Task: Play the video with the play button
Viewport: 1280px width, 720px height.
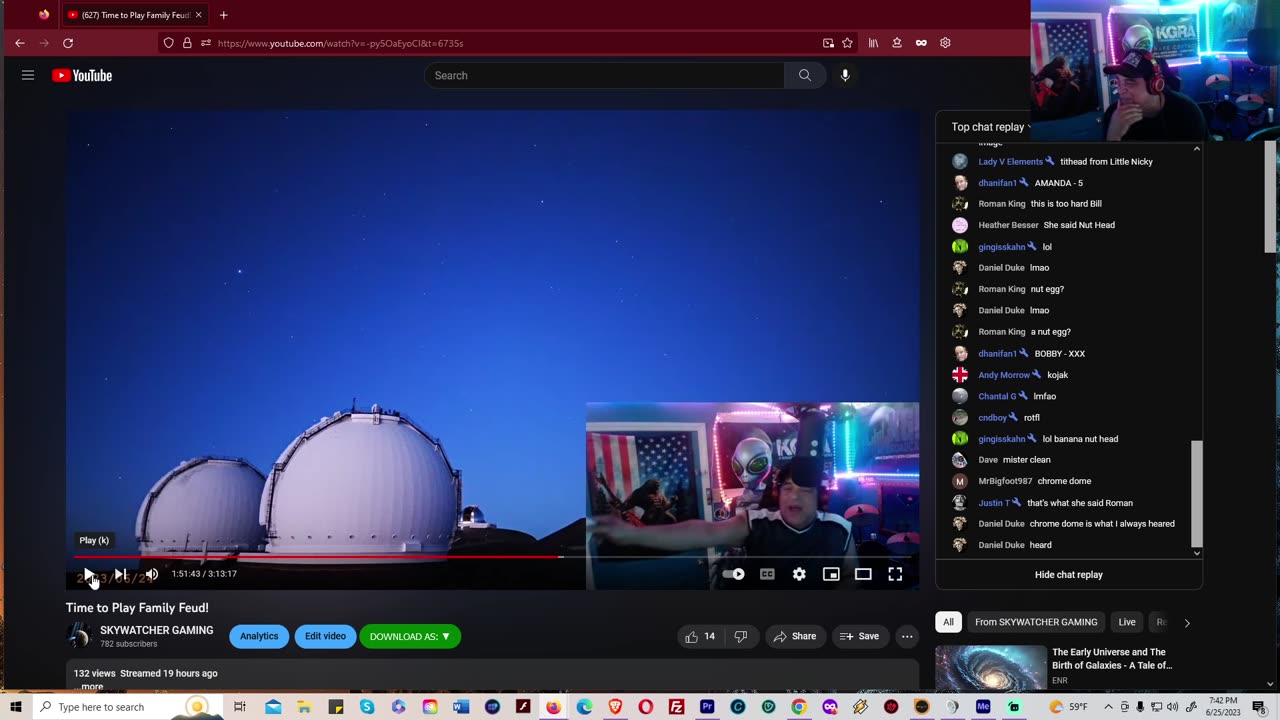Action: coord(88,574)
